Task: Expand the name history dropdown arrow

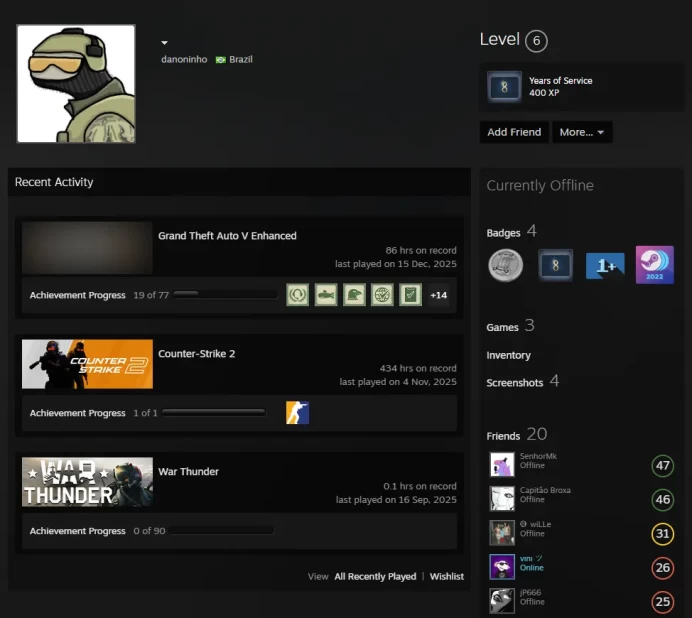Action: tap(164, 43)
